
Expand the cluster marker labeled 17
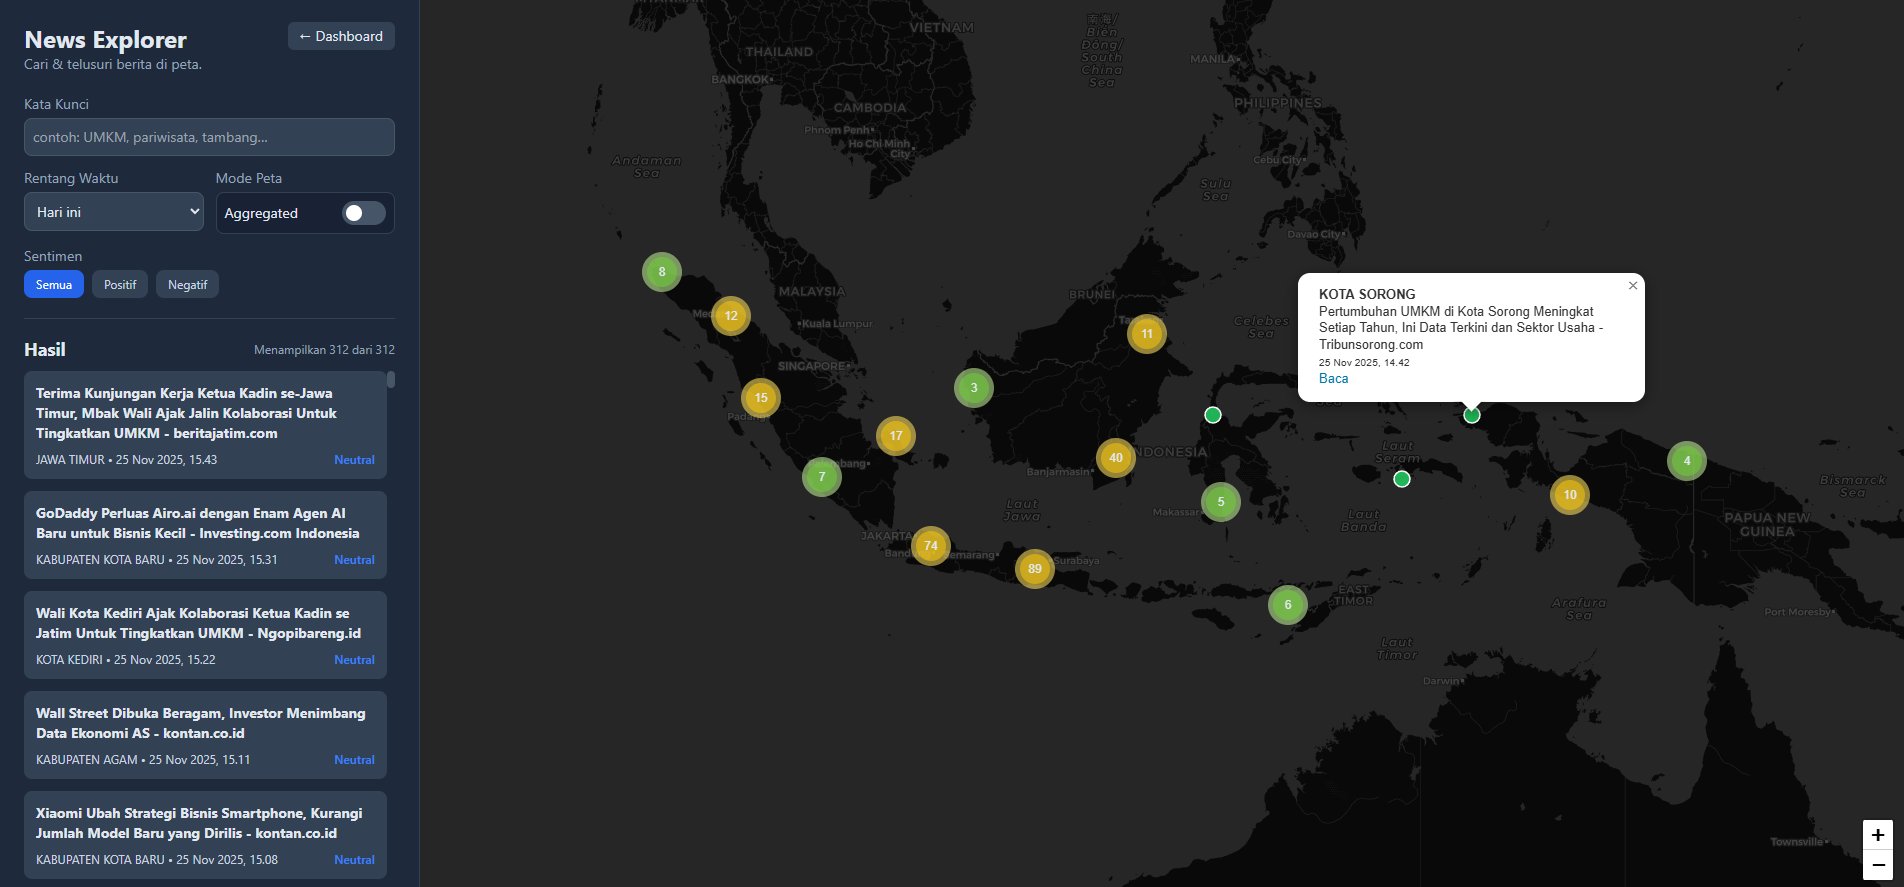895,436
